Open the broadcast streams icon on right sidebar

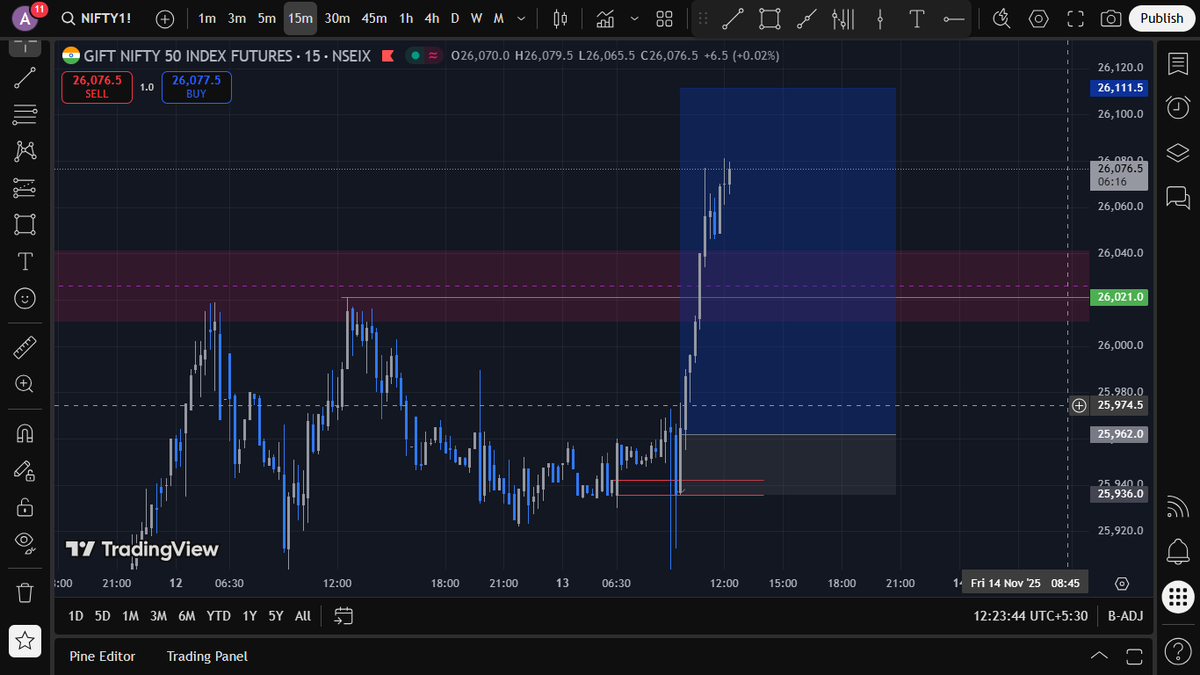(x=1177, y=508)
